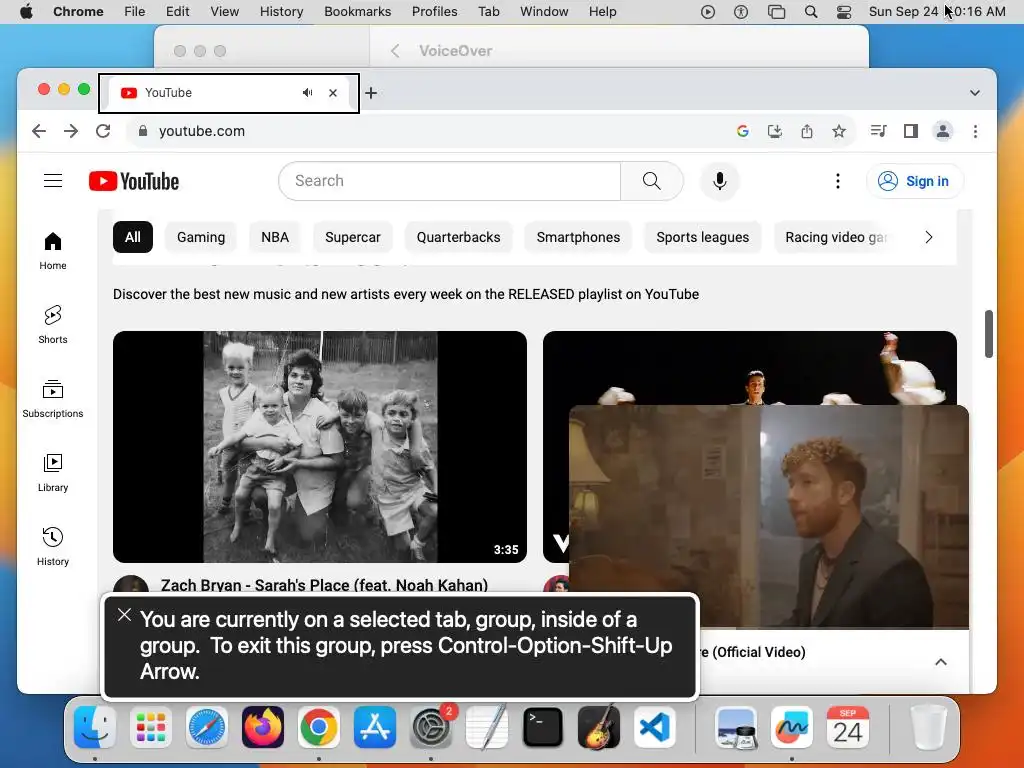Open Chrome profile avatar
1024x768 pixels.
pyautogui.click(x=943, y=131)
